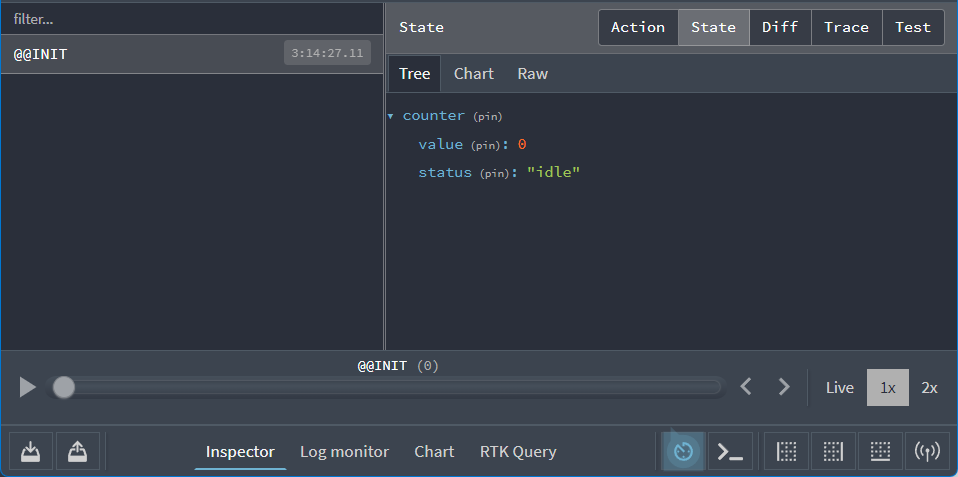Open the Log monitor view

[x=344, y=452]
